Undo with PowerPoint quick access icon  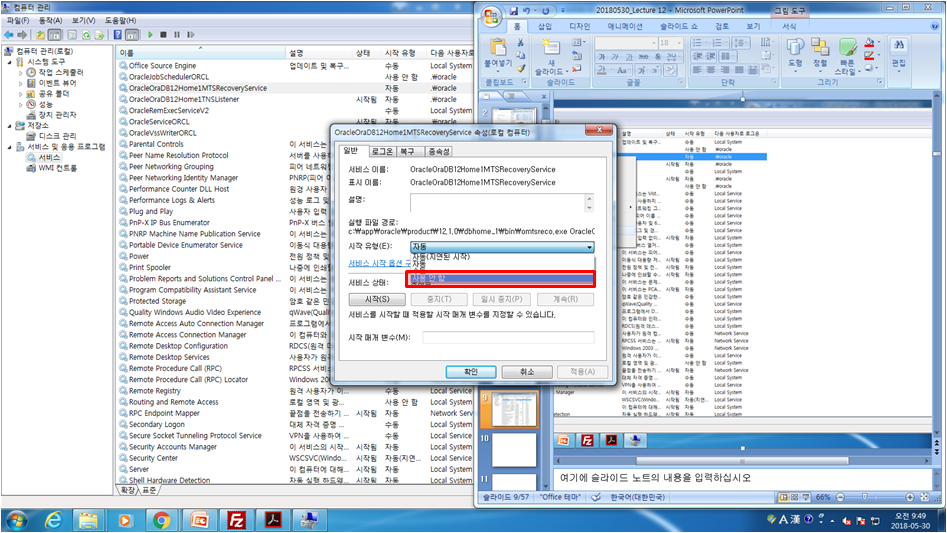[x=527, y=11]
